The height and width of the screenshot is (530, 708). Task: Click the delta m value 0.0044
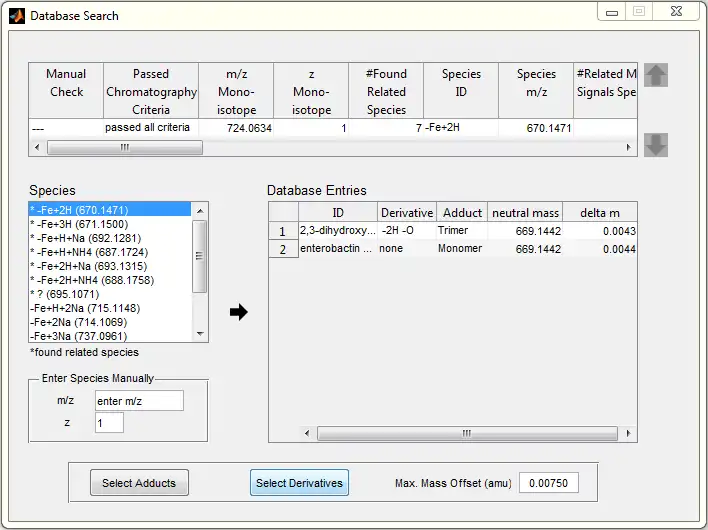[x=600, y=249]
